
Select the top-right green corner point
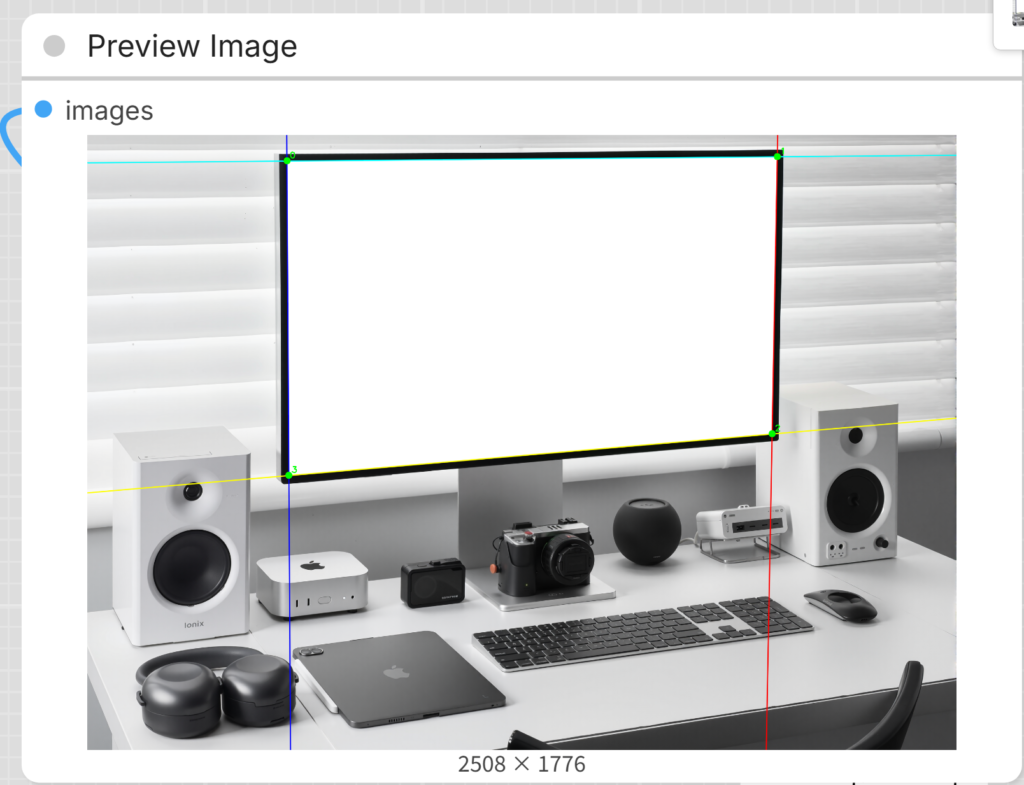point(778,155)
